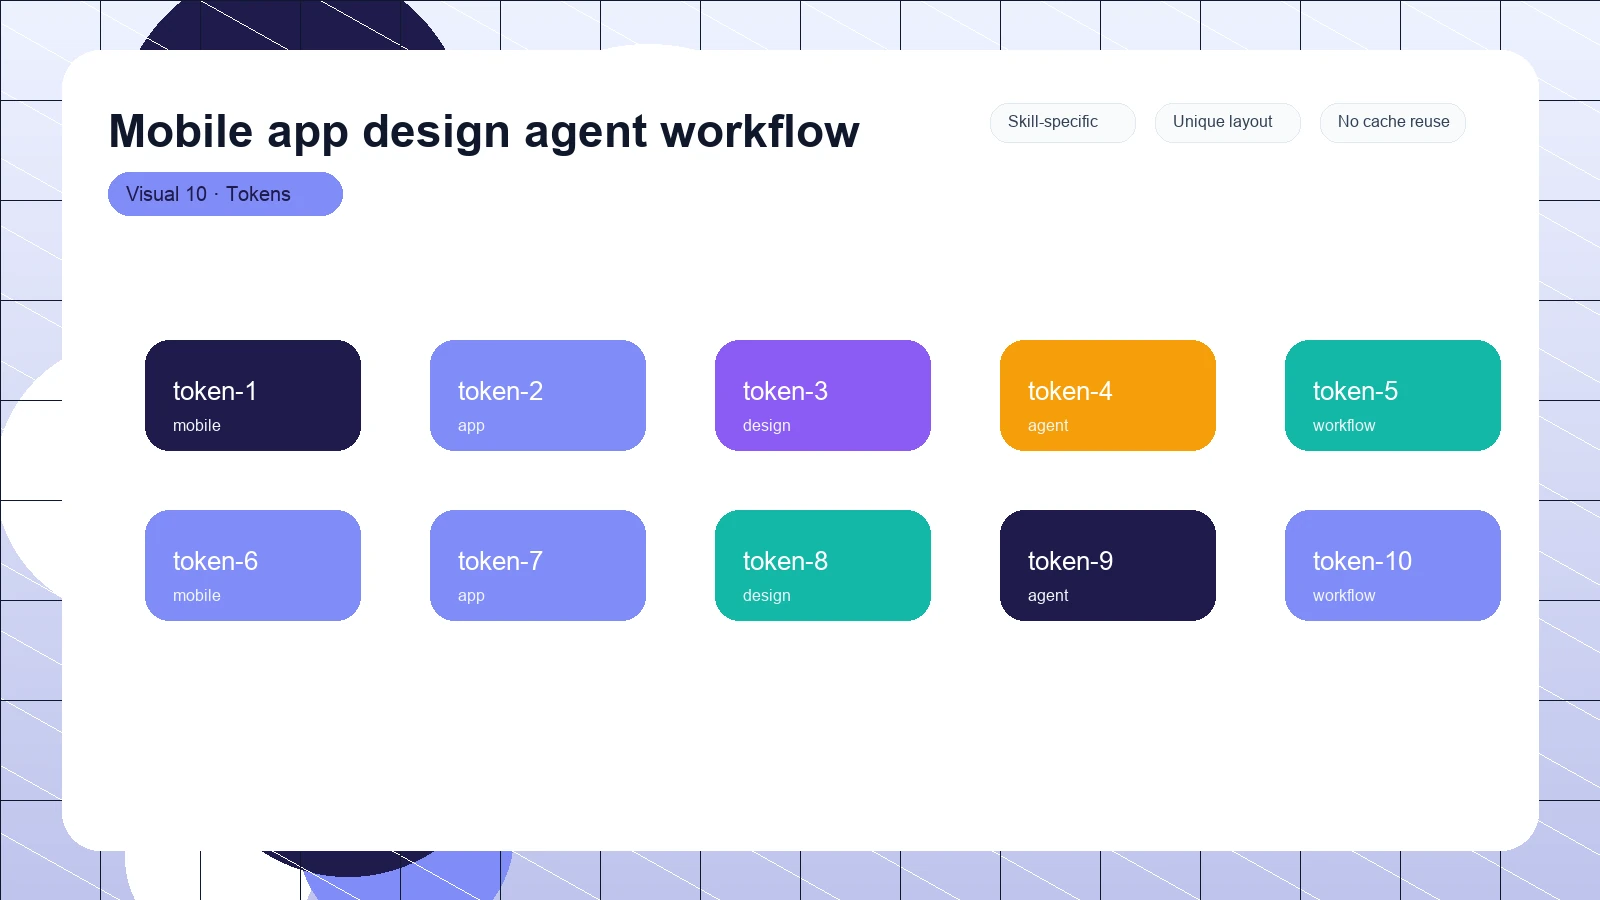Image resolution: width=1600 pixels, height=900 pixels.
Task: Click the token-6 mobile card
Action: [253, 565]
